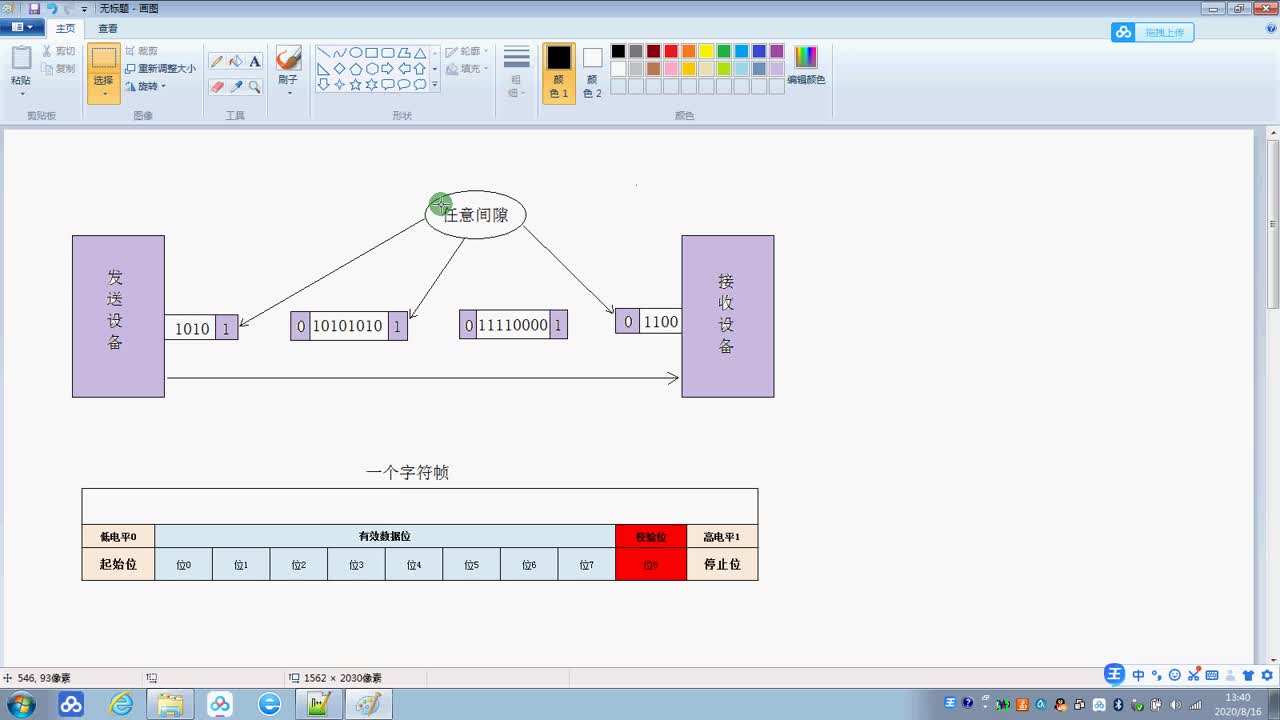The height and width of the screenshot is (720, 1280).
Task: Click the Copy (复制) button
Action: [58, 68]
